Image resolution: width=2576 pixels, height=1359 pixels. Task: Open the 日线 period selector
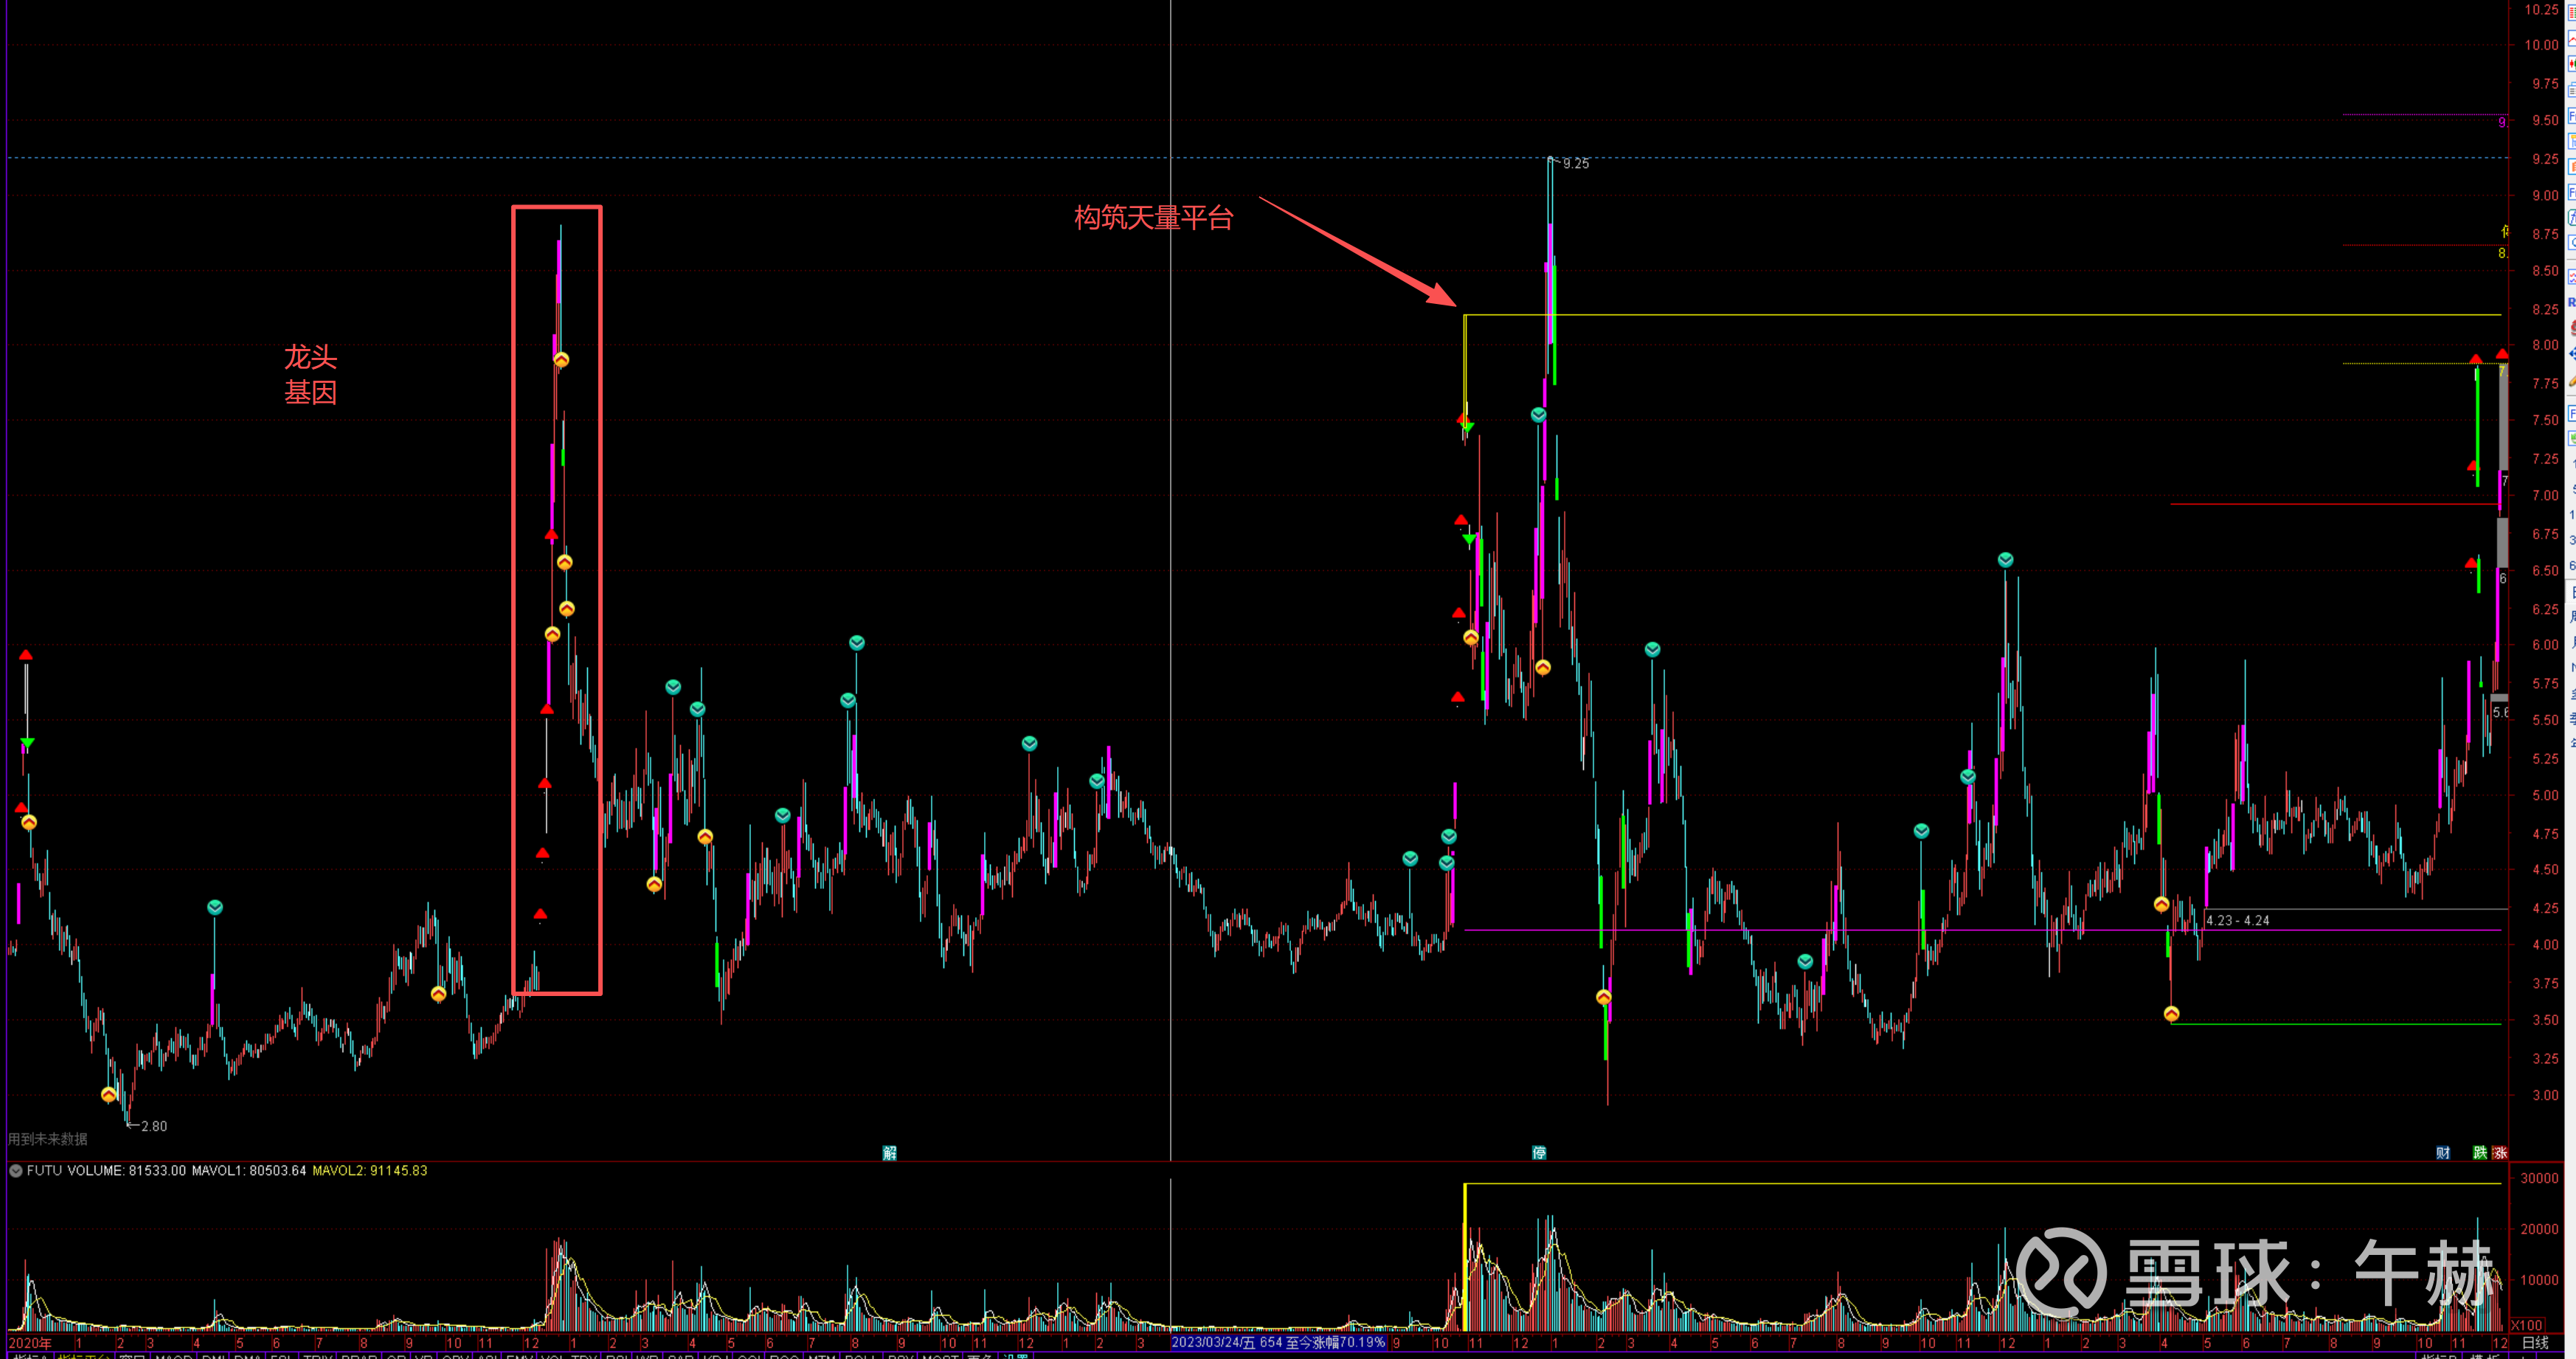click(2535, 1343)
